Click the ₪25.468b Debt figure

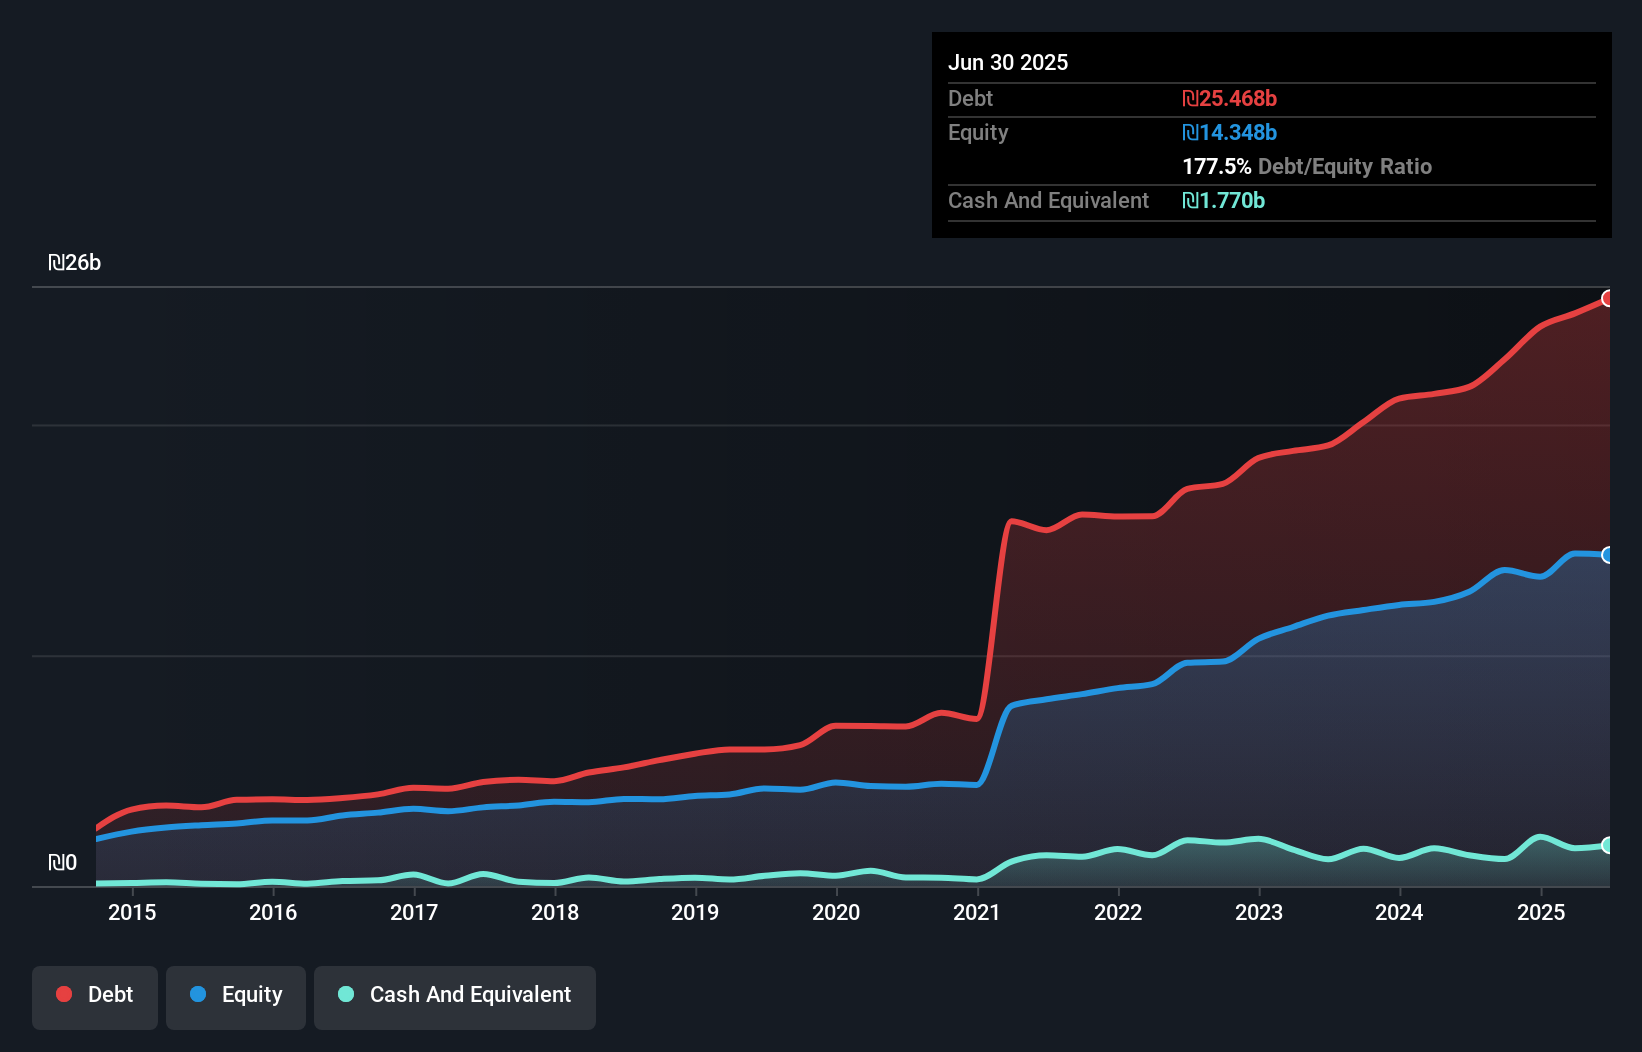[x=1230, y=98]
